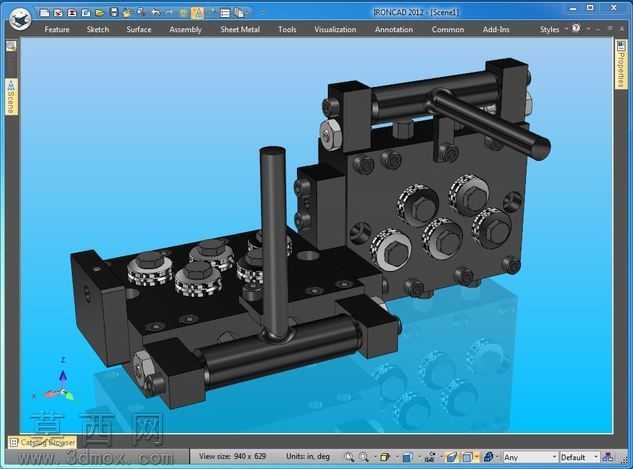Click the Open folder icon in quick access toolbar

99,13
